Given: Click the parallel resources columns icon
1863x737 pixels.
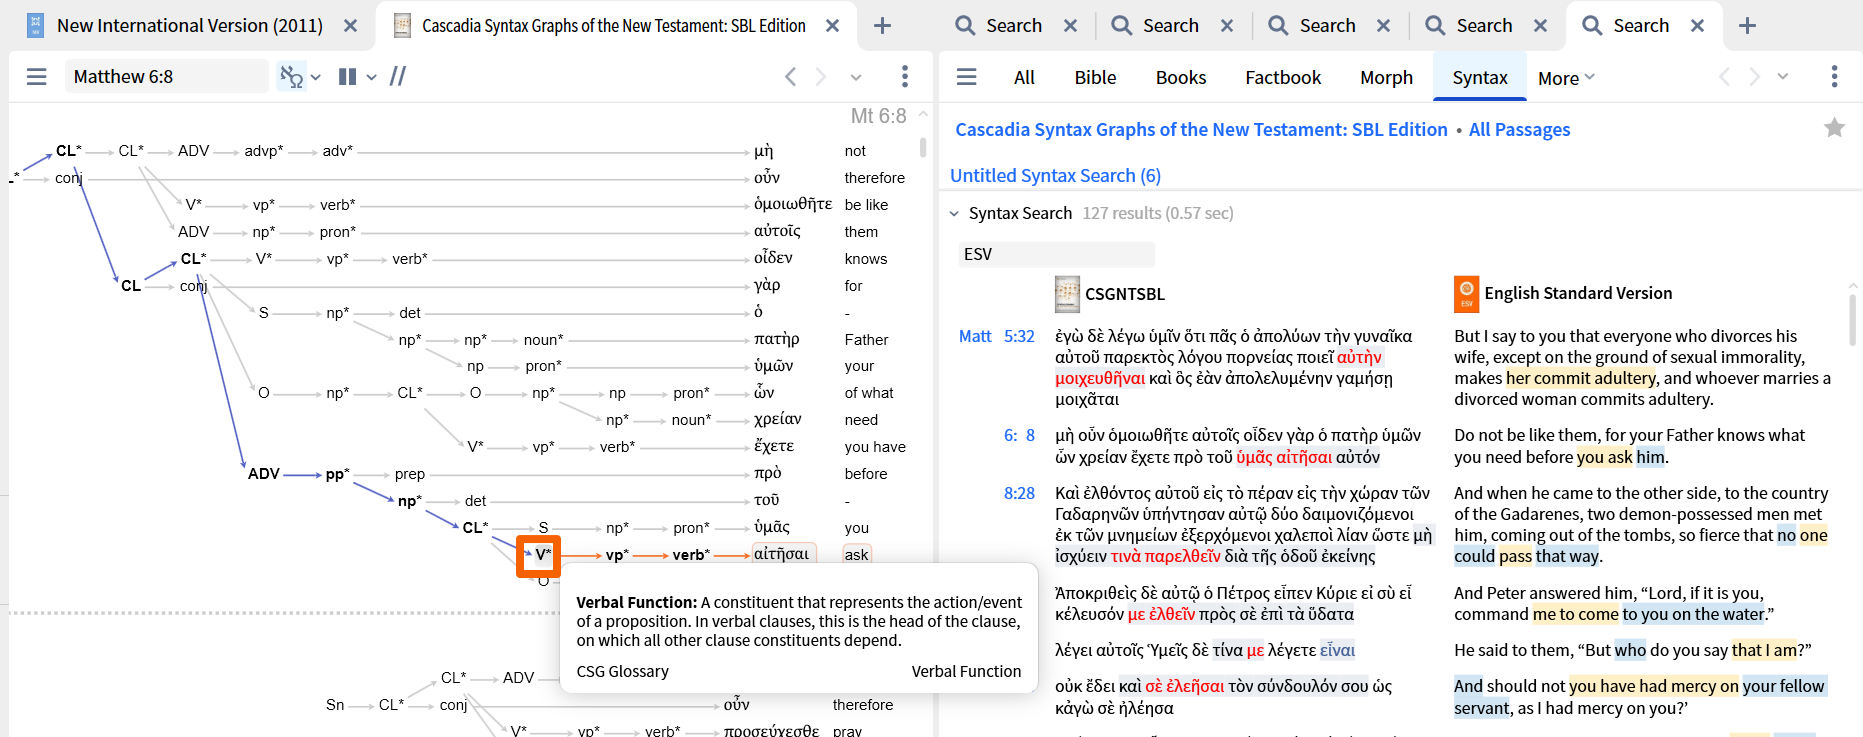Looking at the screenshot, I should click(347, 77).
